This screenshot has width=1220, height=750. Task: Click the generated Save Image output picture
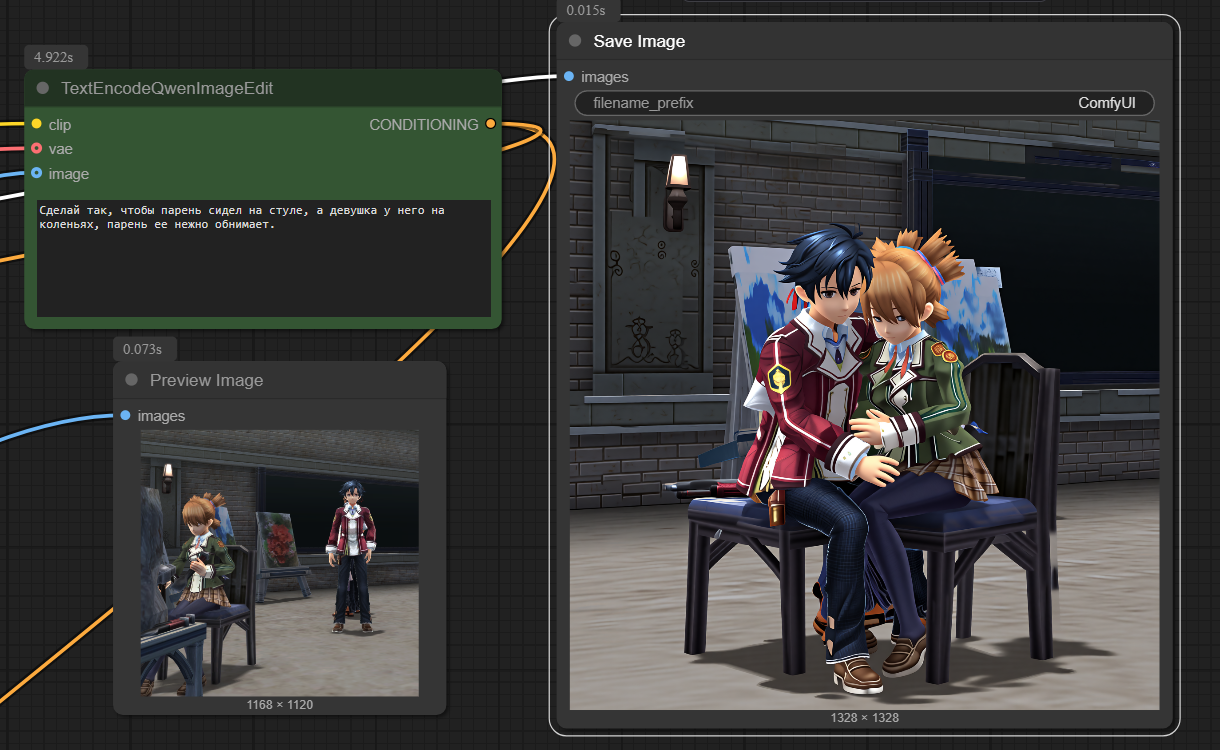[x=864, y=415]
